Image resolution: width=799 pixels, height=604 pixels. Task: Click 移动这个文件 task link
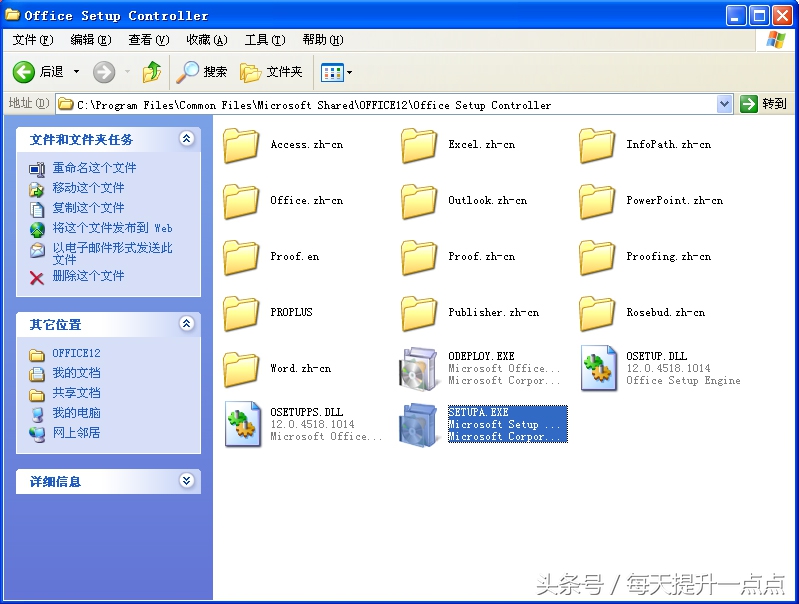click(88, 188)
